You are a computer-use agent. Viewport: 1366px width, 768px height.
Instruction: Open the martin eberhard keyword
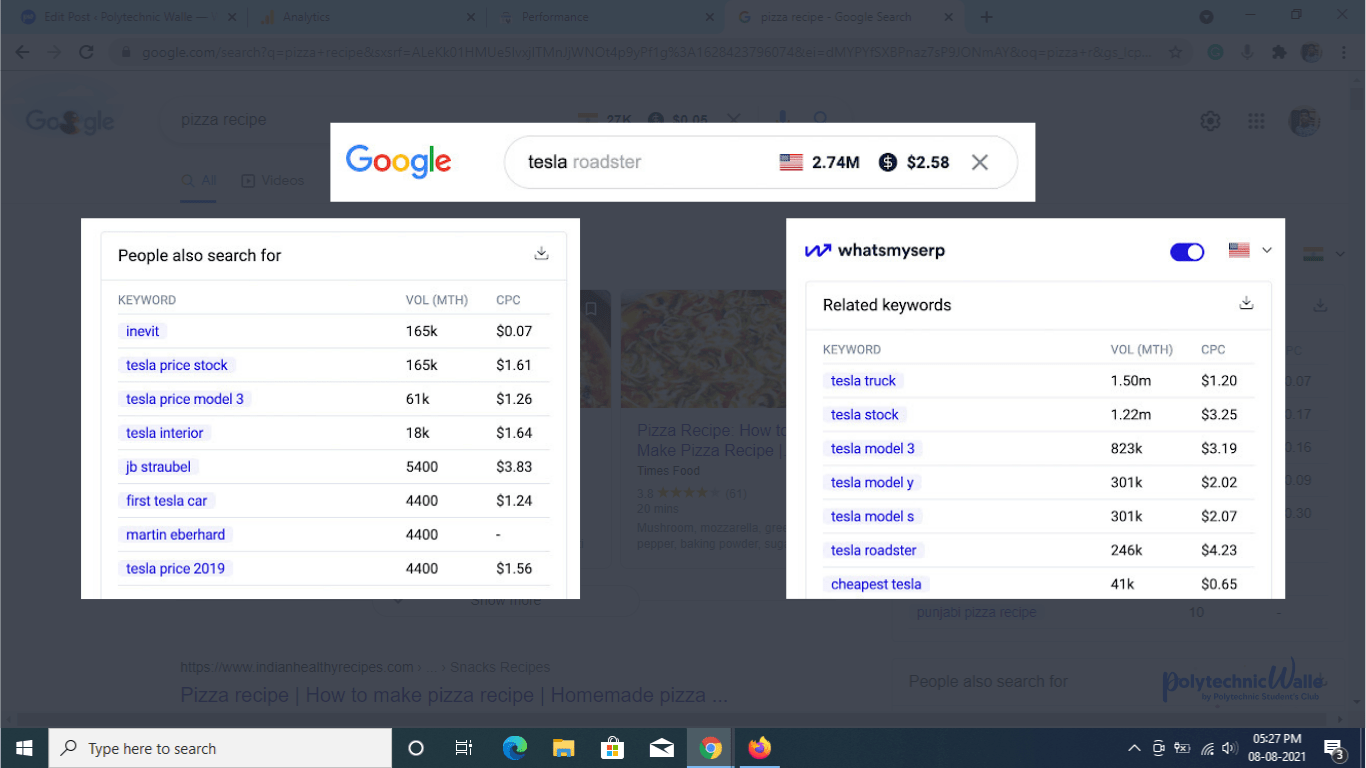click(175, 535)
